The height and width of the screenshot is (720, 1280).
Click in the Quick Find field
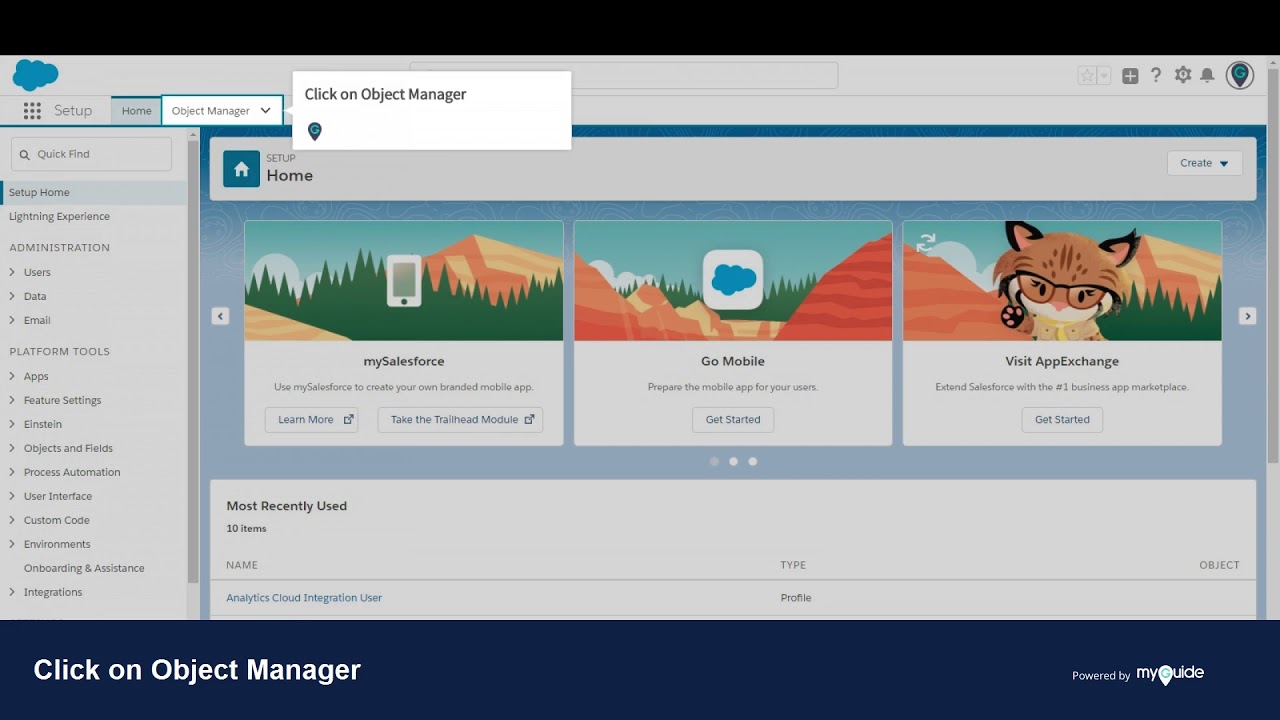coord(91,154)
